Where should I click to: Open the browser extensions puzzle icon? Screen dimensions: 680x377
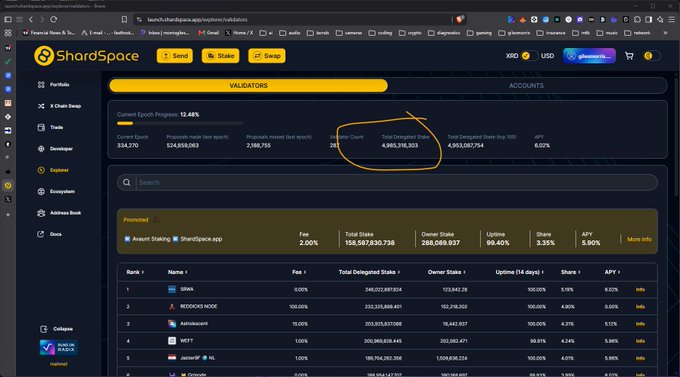[x=637, y=20]
